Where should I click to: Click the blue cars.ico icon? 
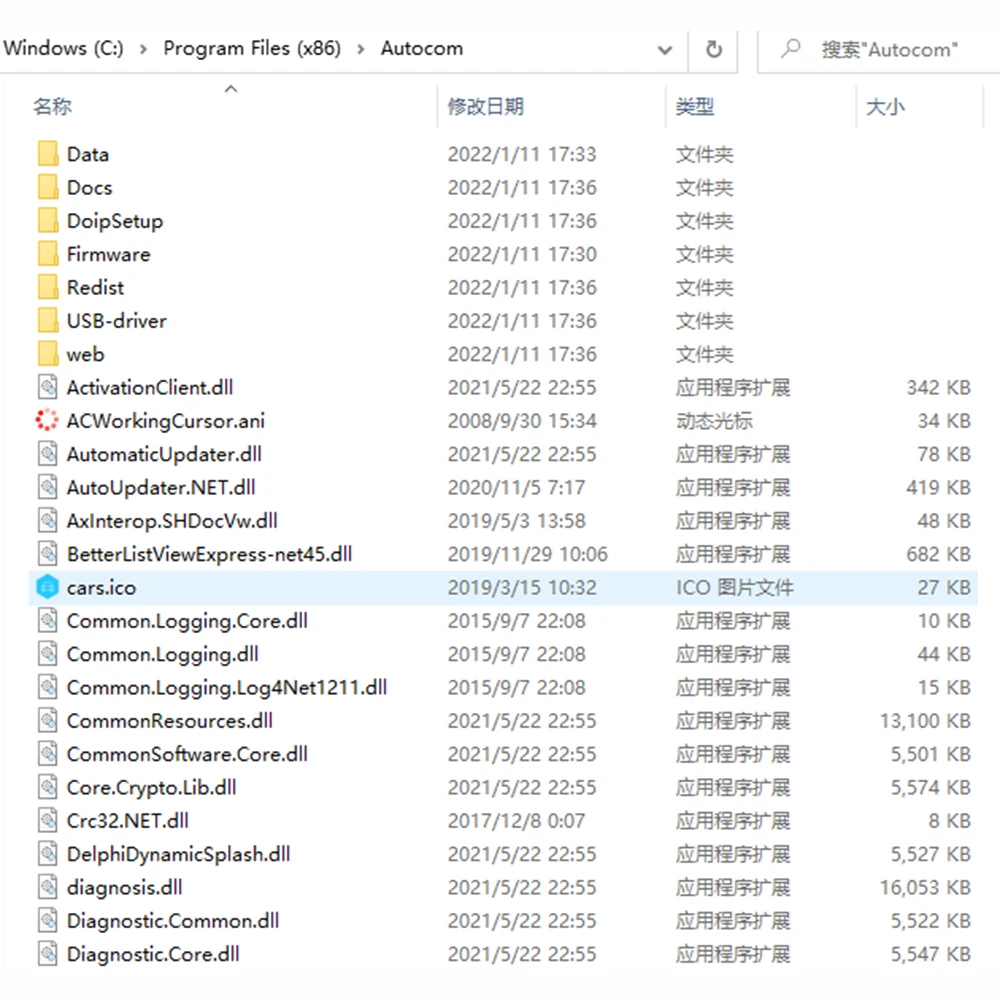(x=47, y=587)
